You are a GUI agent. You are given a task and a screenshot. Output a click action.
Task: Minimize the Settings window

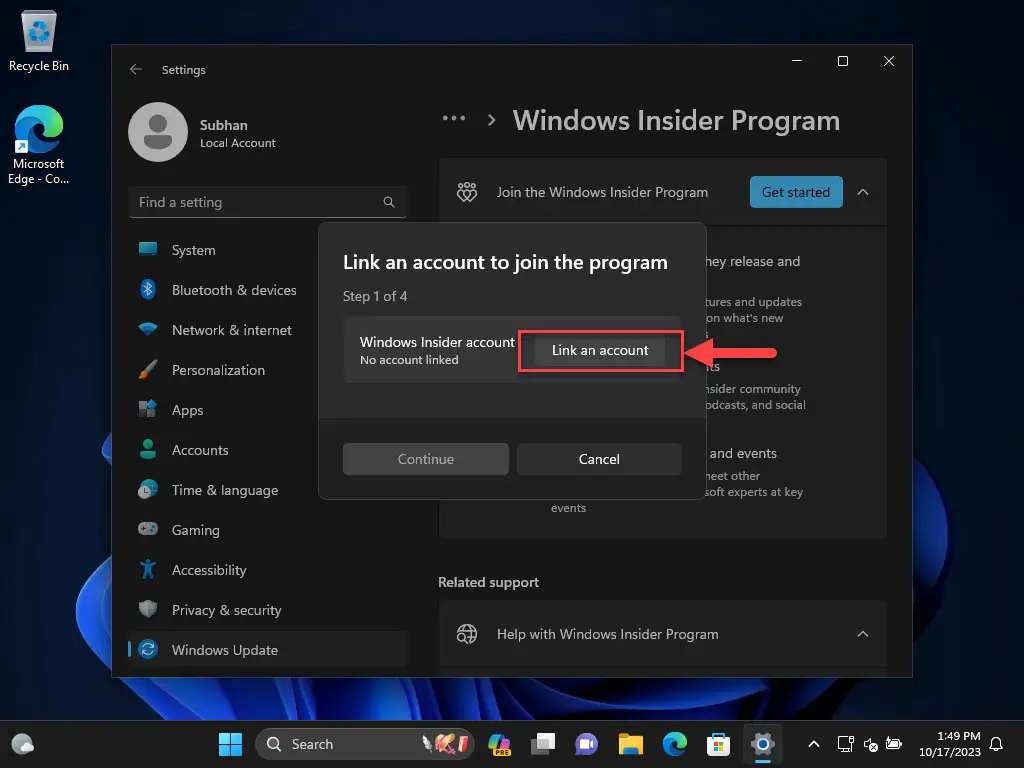coord(797,61)
